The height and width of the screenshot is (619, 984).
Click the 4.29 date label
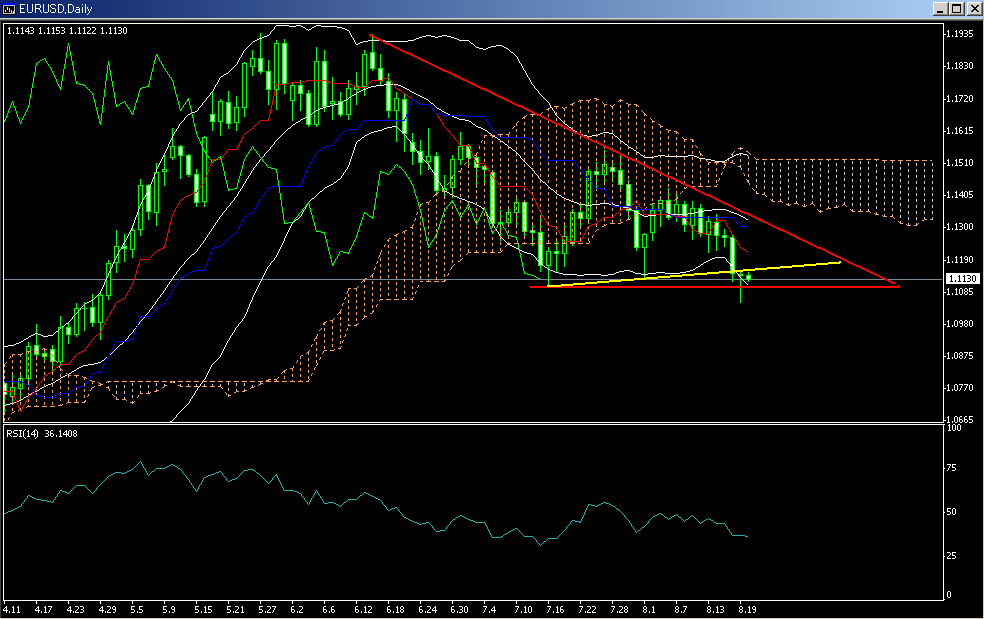click(107, 610)
